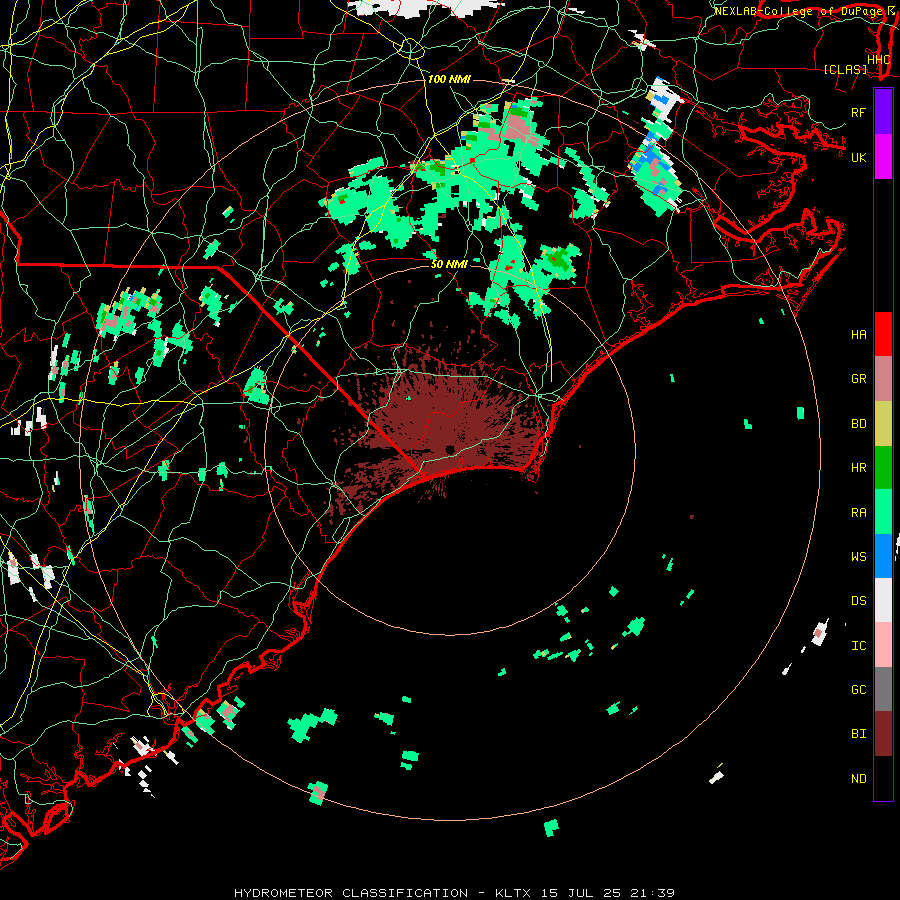Click the [CLAS] units label
Viewport: 900px width, 900px height.
tap(845, 70)
